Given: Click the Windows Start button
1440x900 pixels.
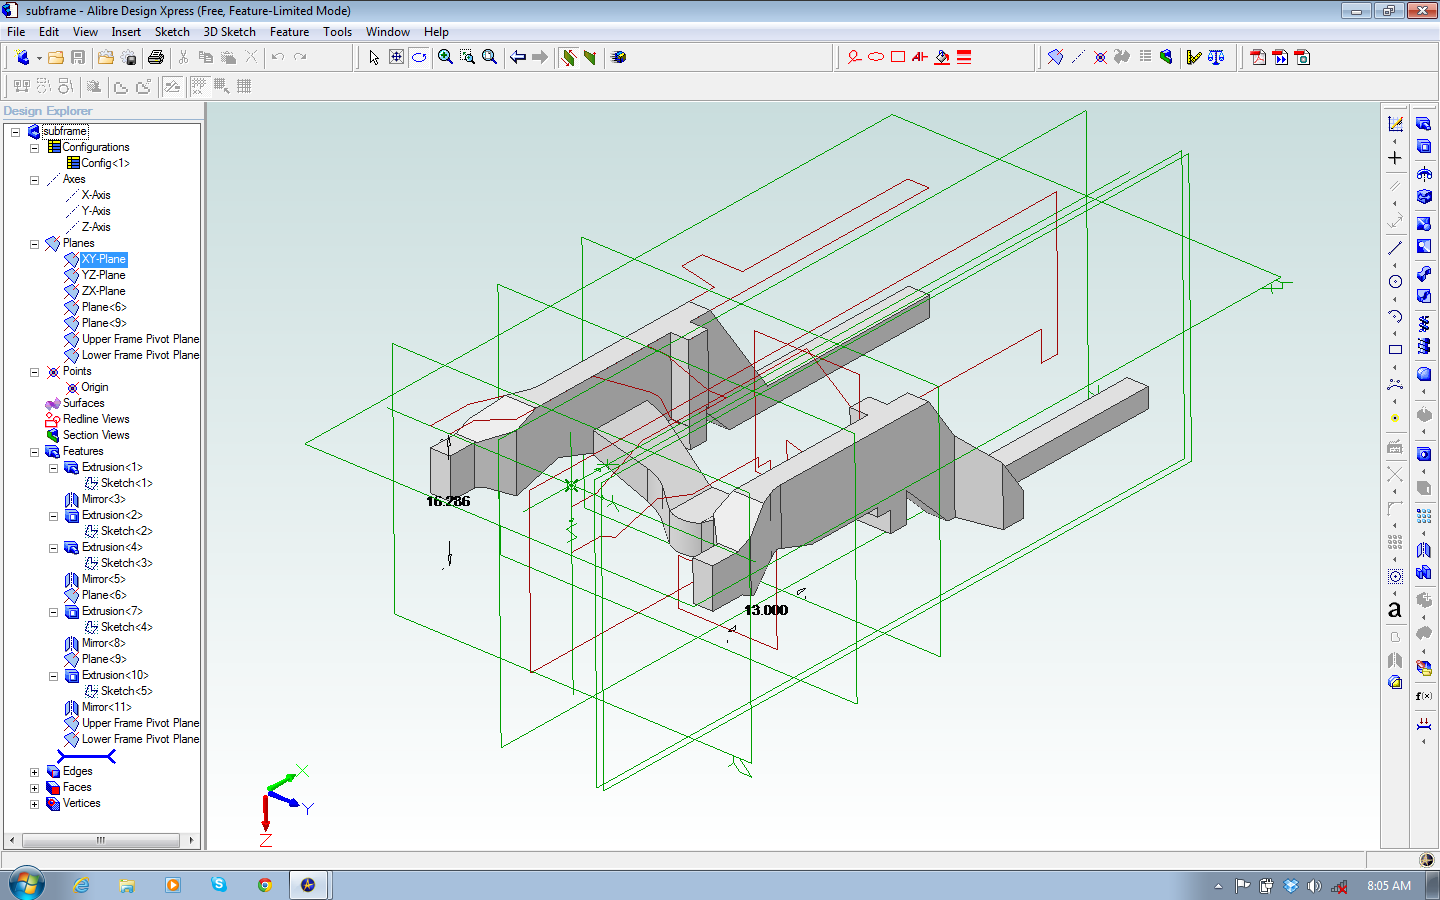Looking at the screenshot, I should coord(27,885).
